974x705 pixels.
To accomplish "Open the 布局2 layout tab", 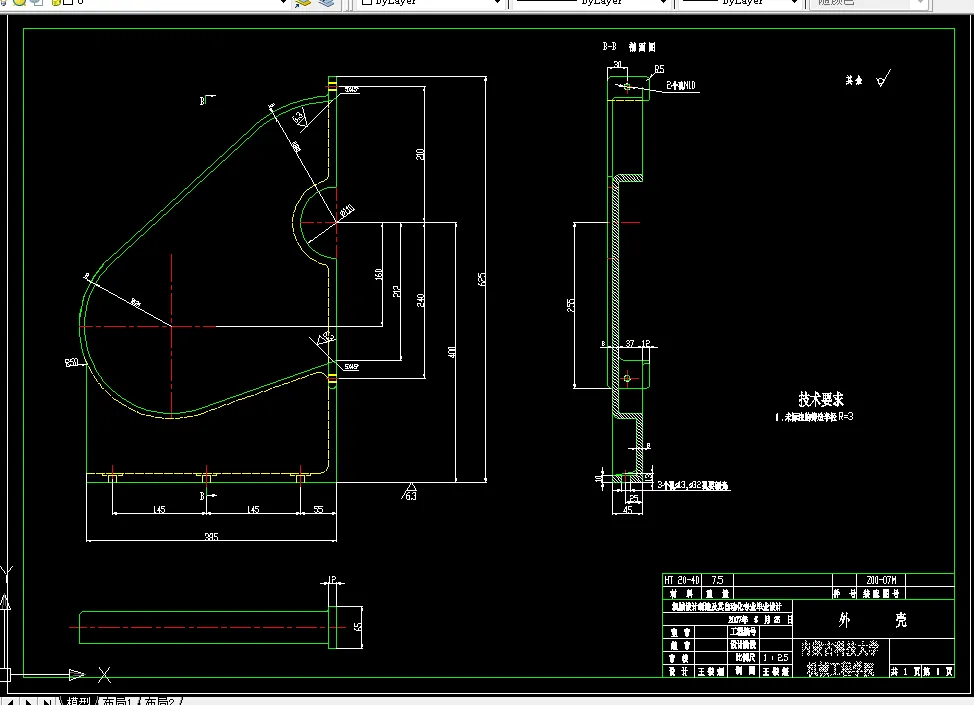I will click(160, 701).
